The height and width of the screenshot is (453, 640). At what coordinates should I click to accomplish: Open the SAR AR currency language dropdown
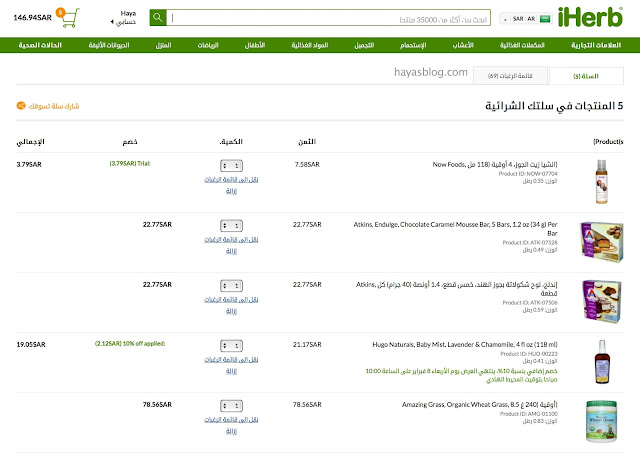525,19
